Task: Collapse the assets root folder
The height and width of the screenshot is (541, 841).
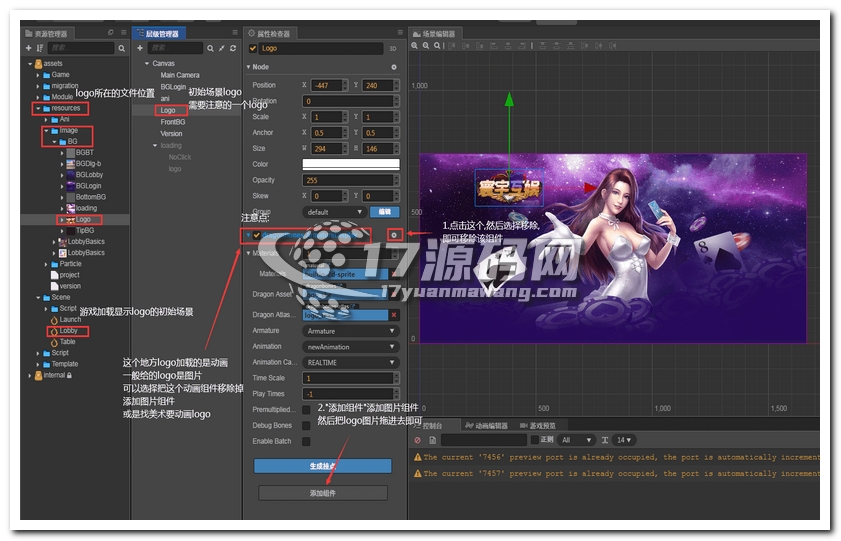Action: click(x=30, y=63)
